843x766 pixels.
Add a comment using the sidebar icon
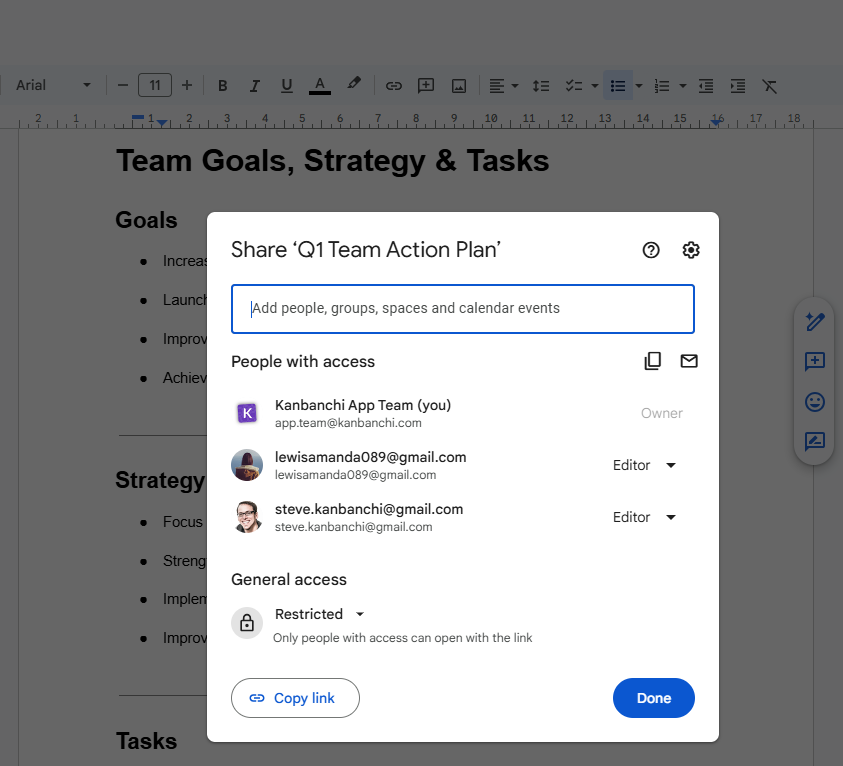click(814, 362)
